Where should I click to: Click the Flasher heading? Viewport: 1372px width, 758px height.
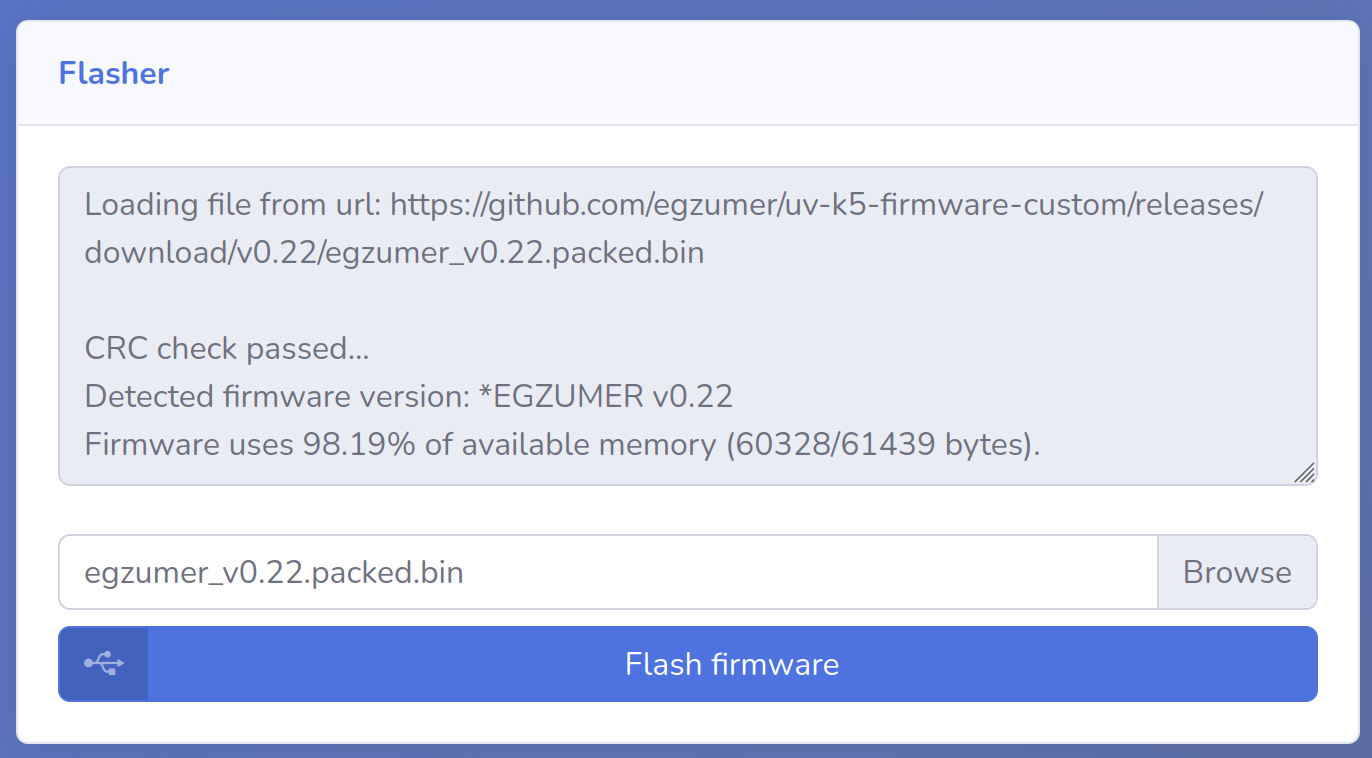(x=114, y=73)
